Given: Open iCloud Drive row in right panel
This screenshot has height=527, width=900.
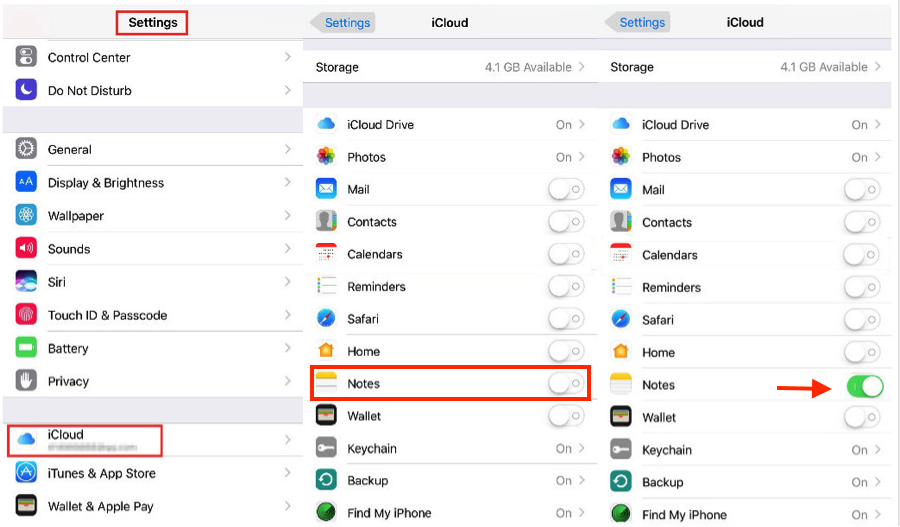Looking at the screenshot, I should 744,125.
